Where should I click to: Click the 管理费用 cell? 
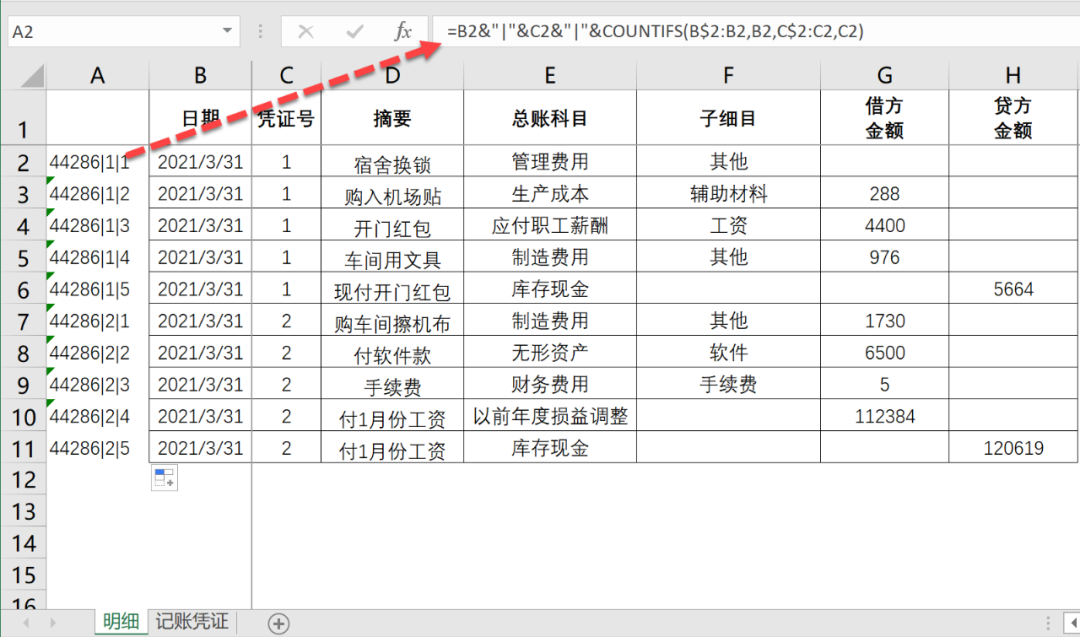point(550,162)
